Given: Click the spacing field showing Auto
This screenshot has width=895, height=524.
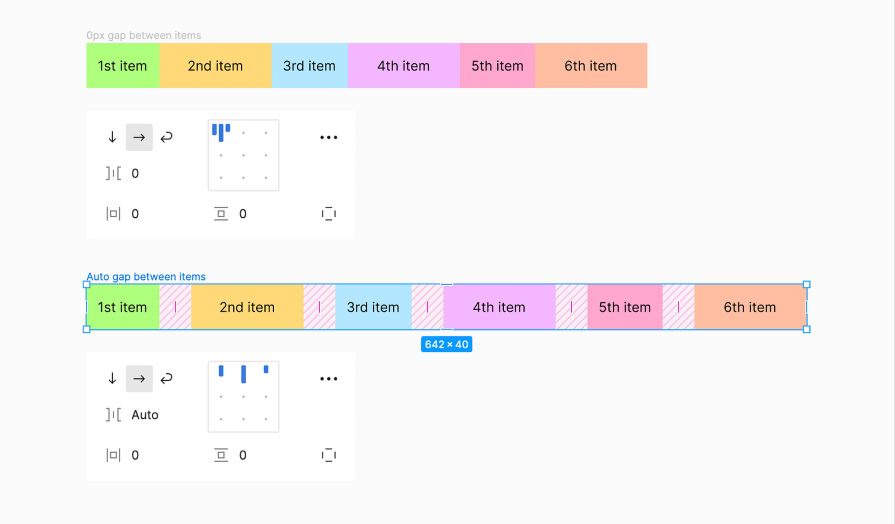Looking at the screenshot, I should pyautogui.click(x=145, y=415).
